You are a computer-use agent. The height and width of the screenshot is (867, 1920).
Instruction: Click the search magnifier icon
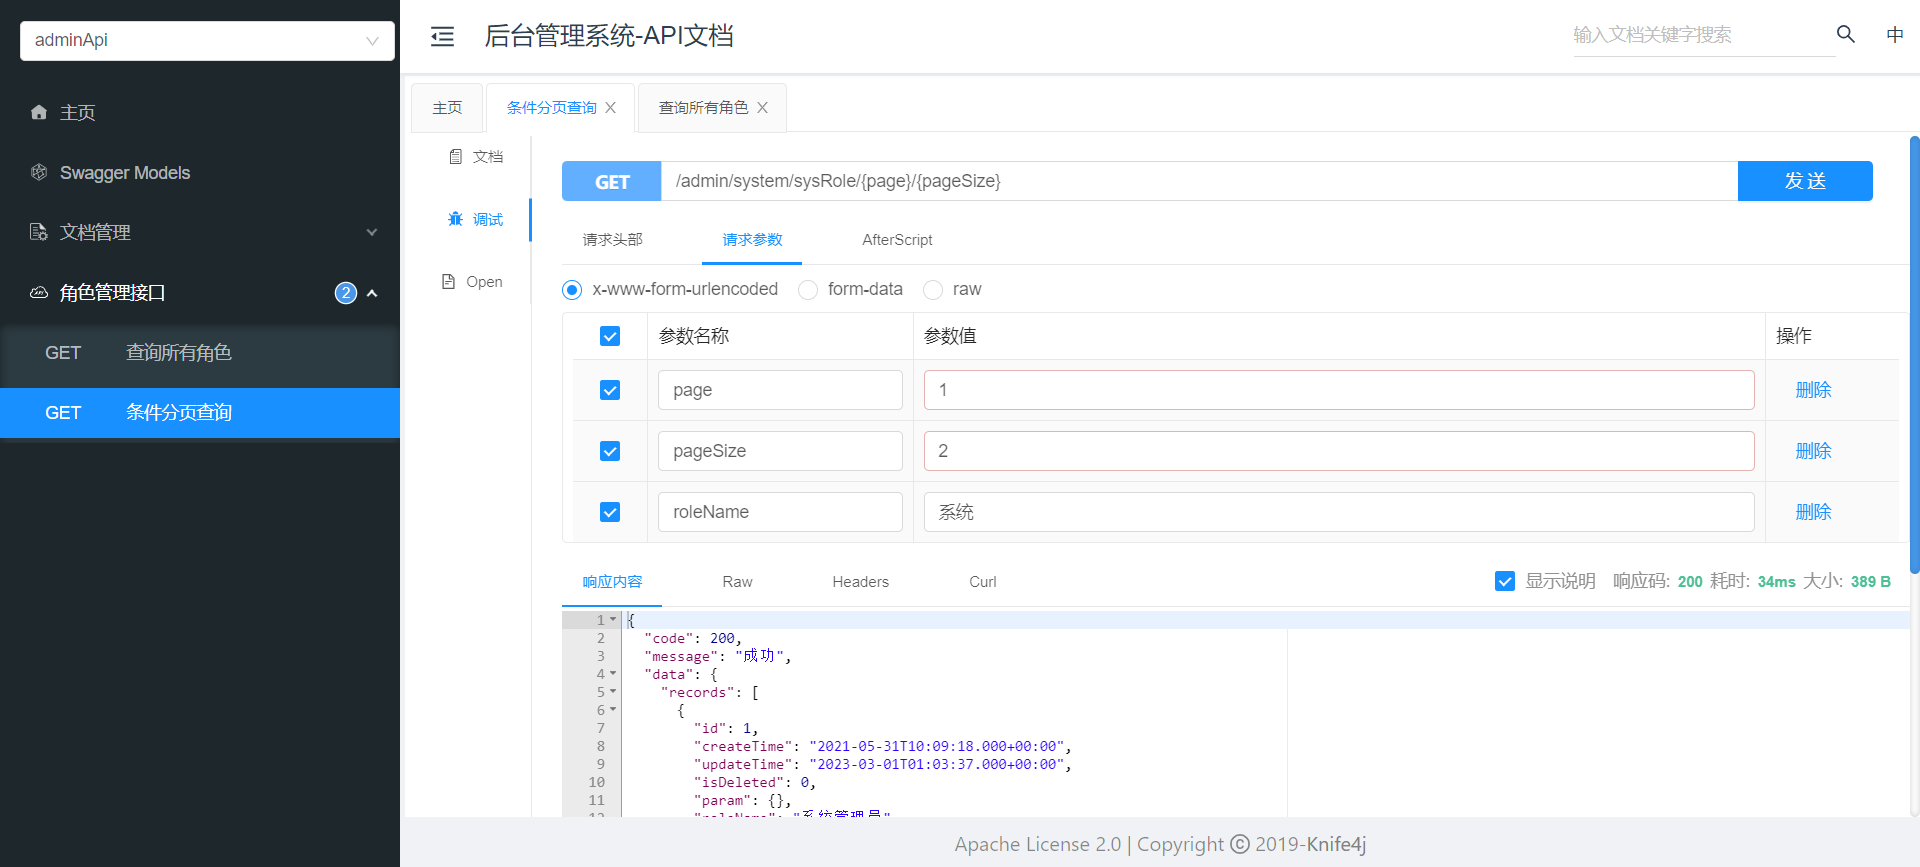(1845, 35)
